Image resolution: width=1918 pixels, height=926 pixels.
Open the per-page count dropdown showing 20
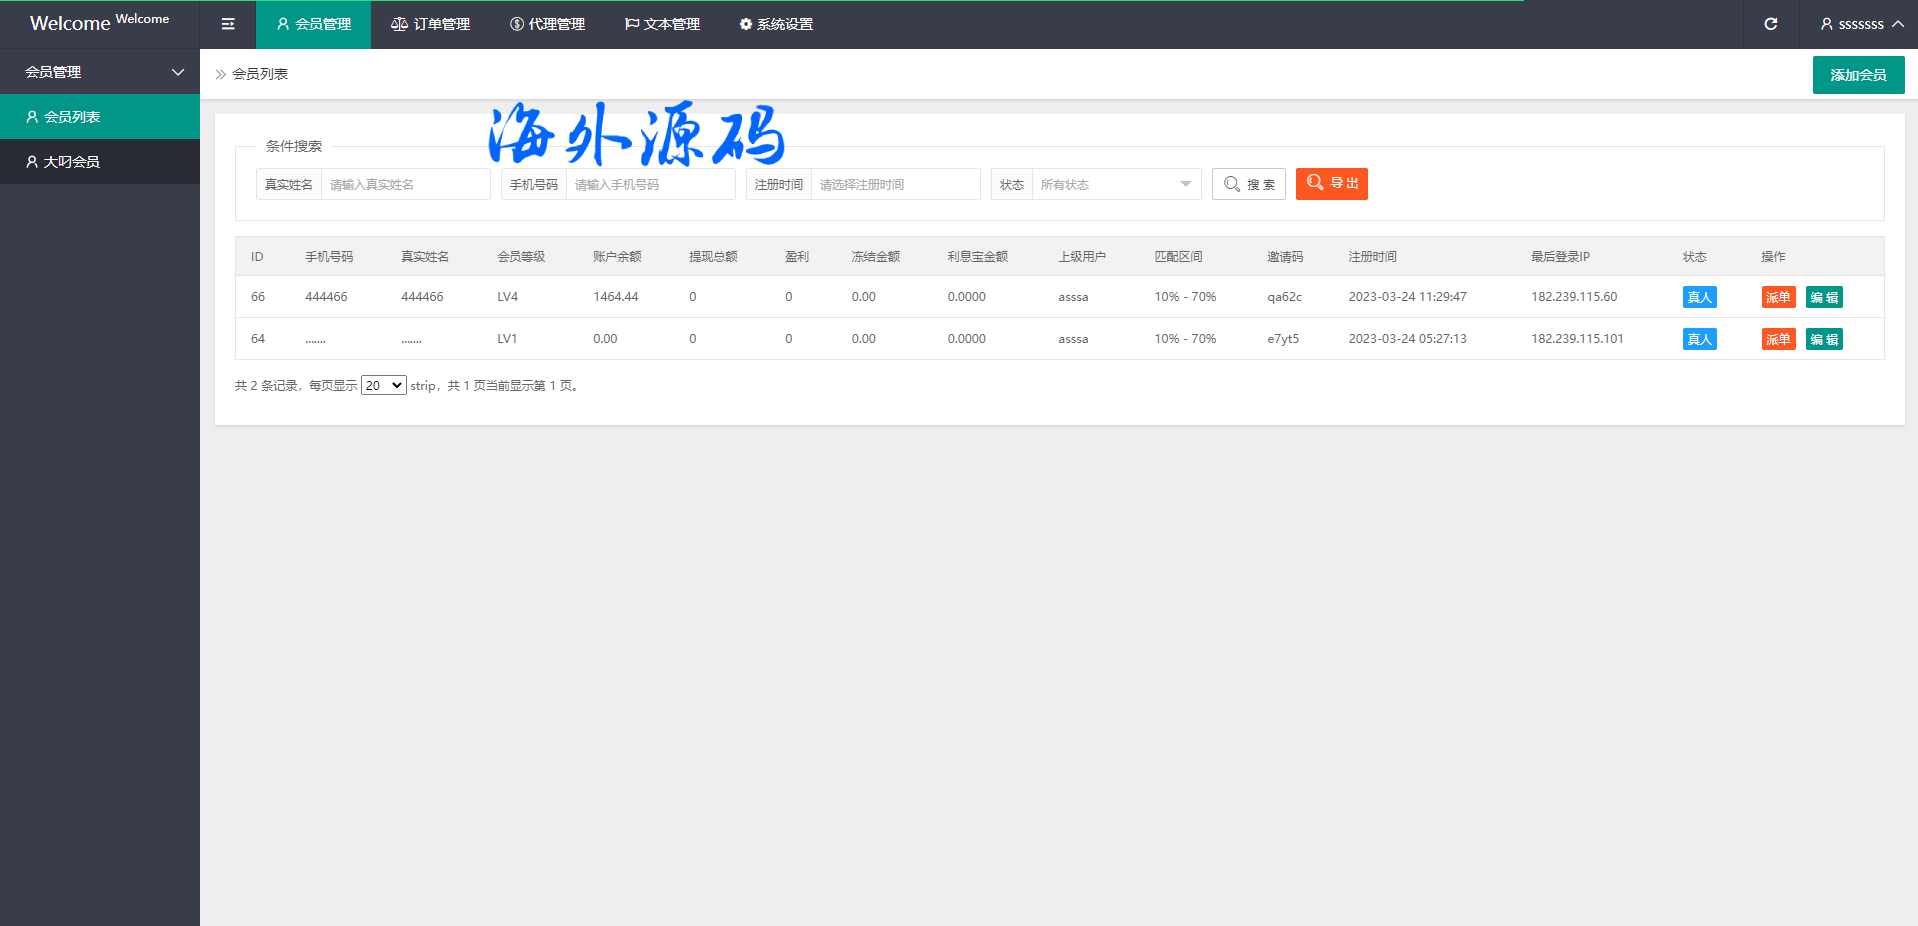coord(383,386)
